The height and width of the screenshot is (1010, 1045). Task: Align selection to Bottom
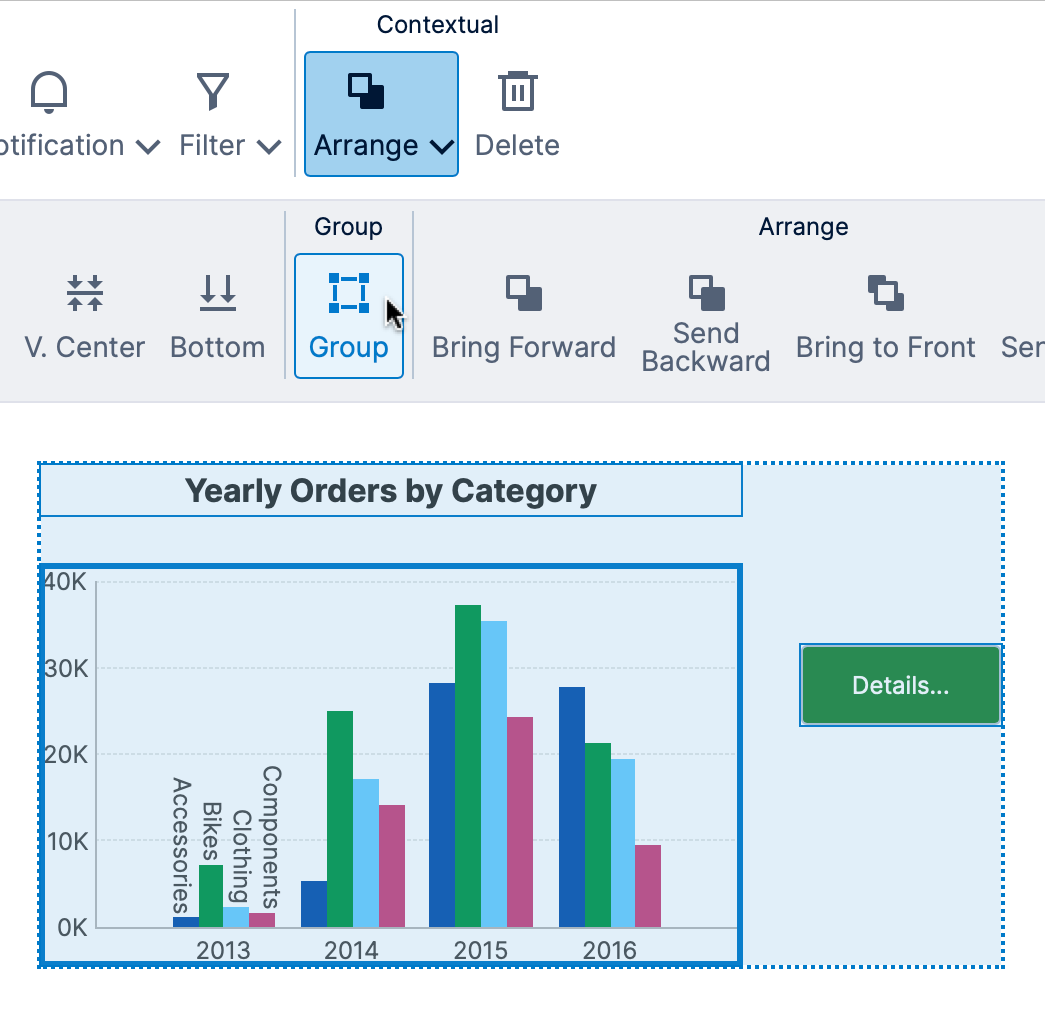217,291
